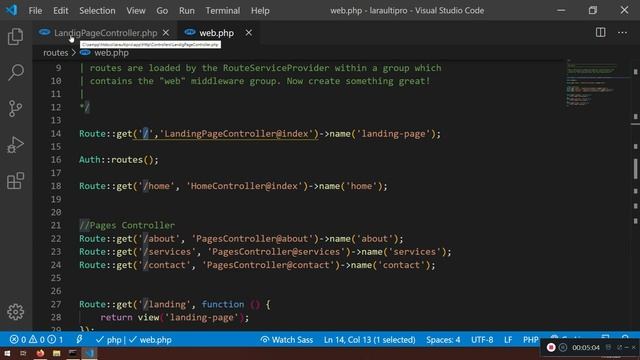The image size is (640, 360).
Task: Click Auth::routes(); on line 16
Action: point(119,160)
